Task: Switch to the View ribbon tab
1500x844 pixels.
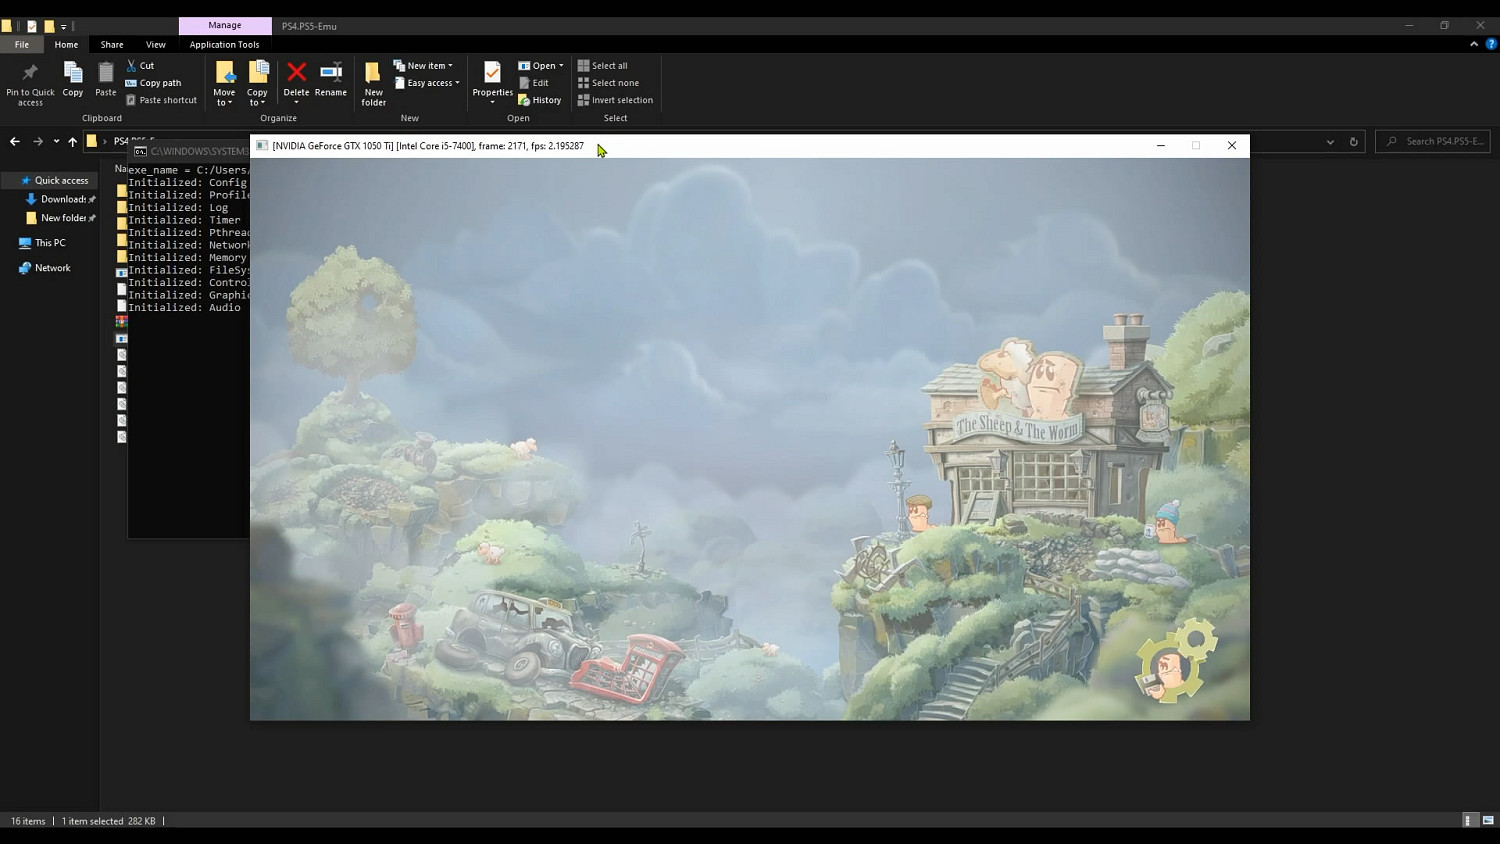Action: tap(156, 44)
